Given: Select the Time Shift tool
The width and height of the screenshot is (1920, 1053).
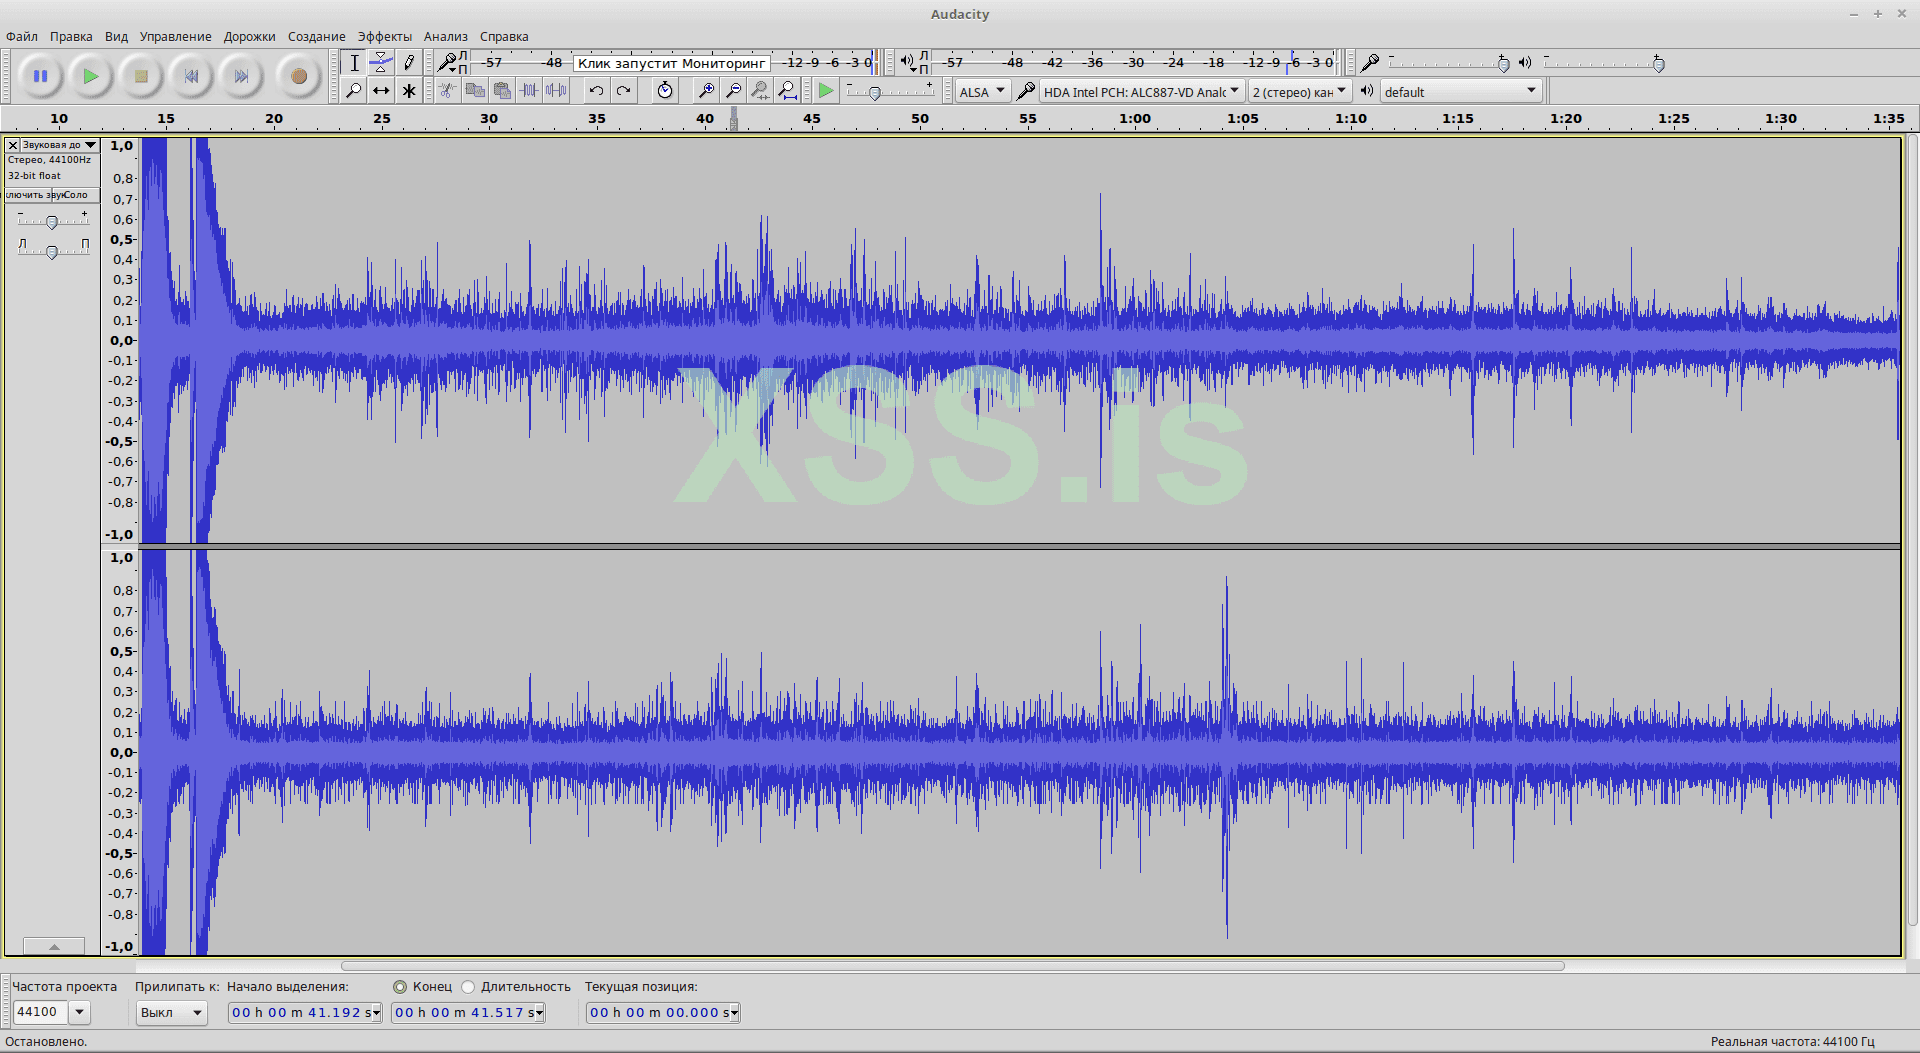Looking at the screenshot, I should click(381, 91).
